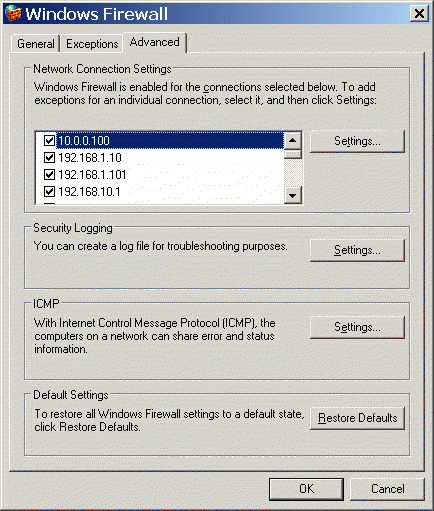Screen dimensions: 434x511
Task: Open ICMP Settings button
Action: [x=357, y=327]
